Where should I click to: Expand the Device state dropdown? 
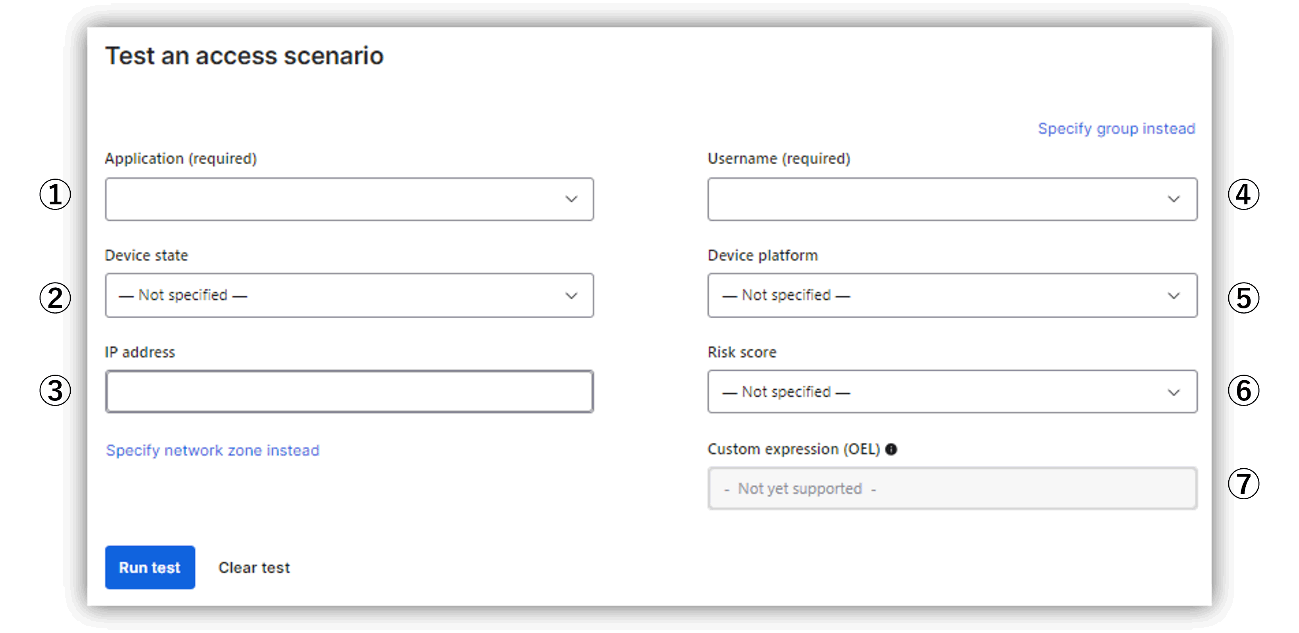[x=349, y=296]
